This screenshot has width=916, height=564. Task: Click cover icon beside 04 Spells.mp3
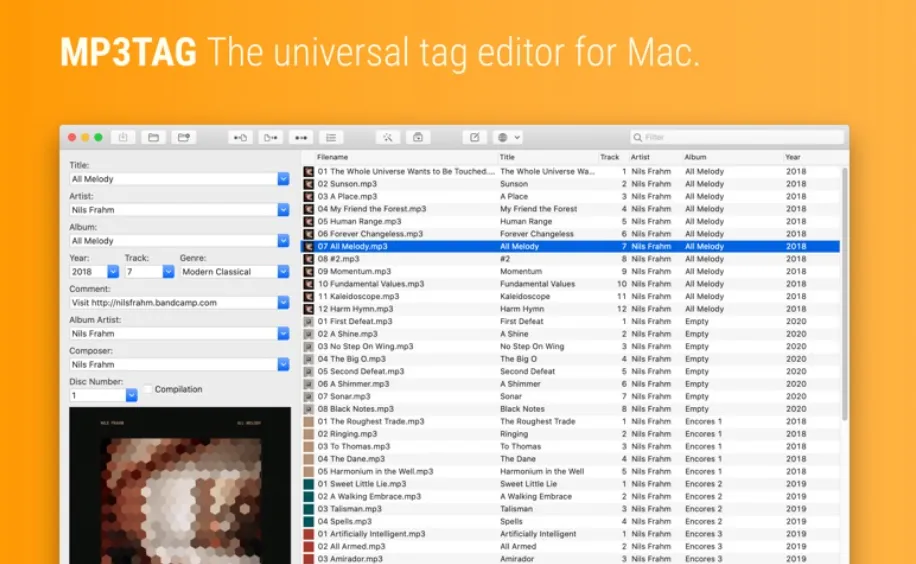[x=308, y=521]
